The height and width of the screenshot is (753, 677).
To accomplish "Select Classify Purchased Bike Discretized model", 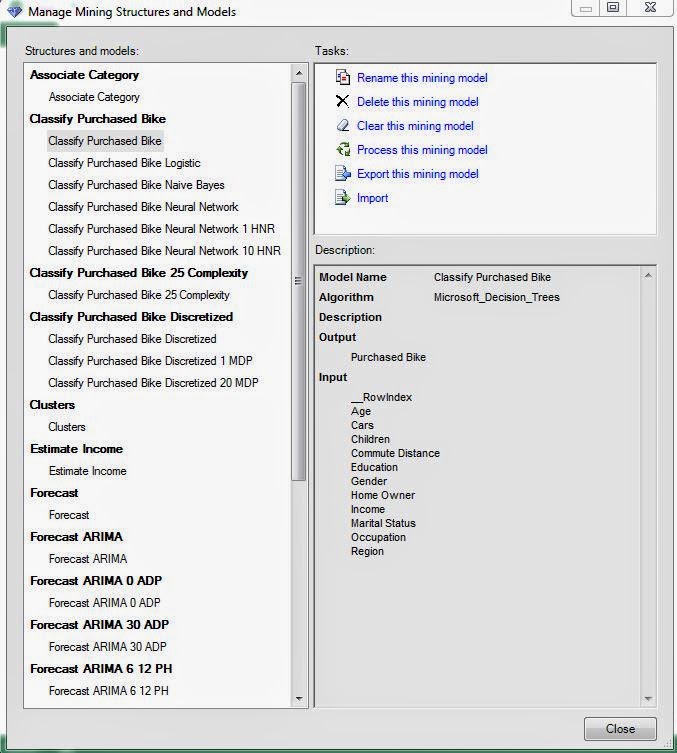I will [x=132, y=339].
